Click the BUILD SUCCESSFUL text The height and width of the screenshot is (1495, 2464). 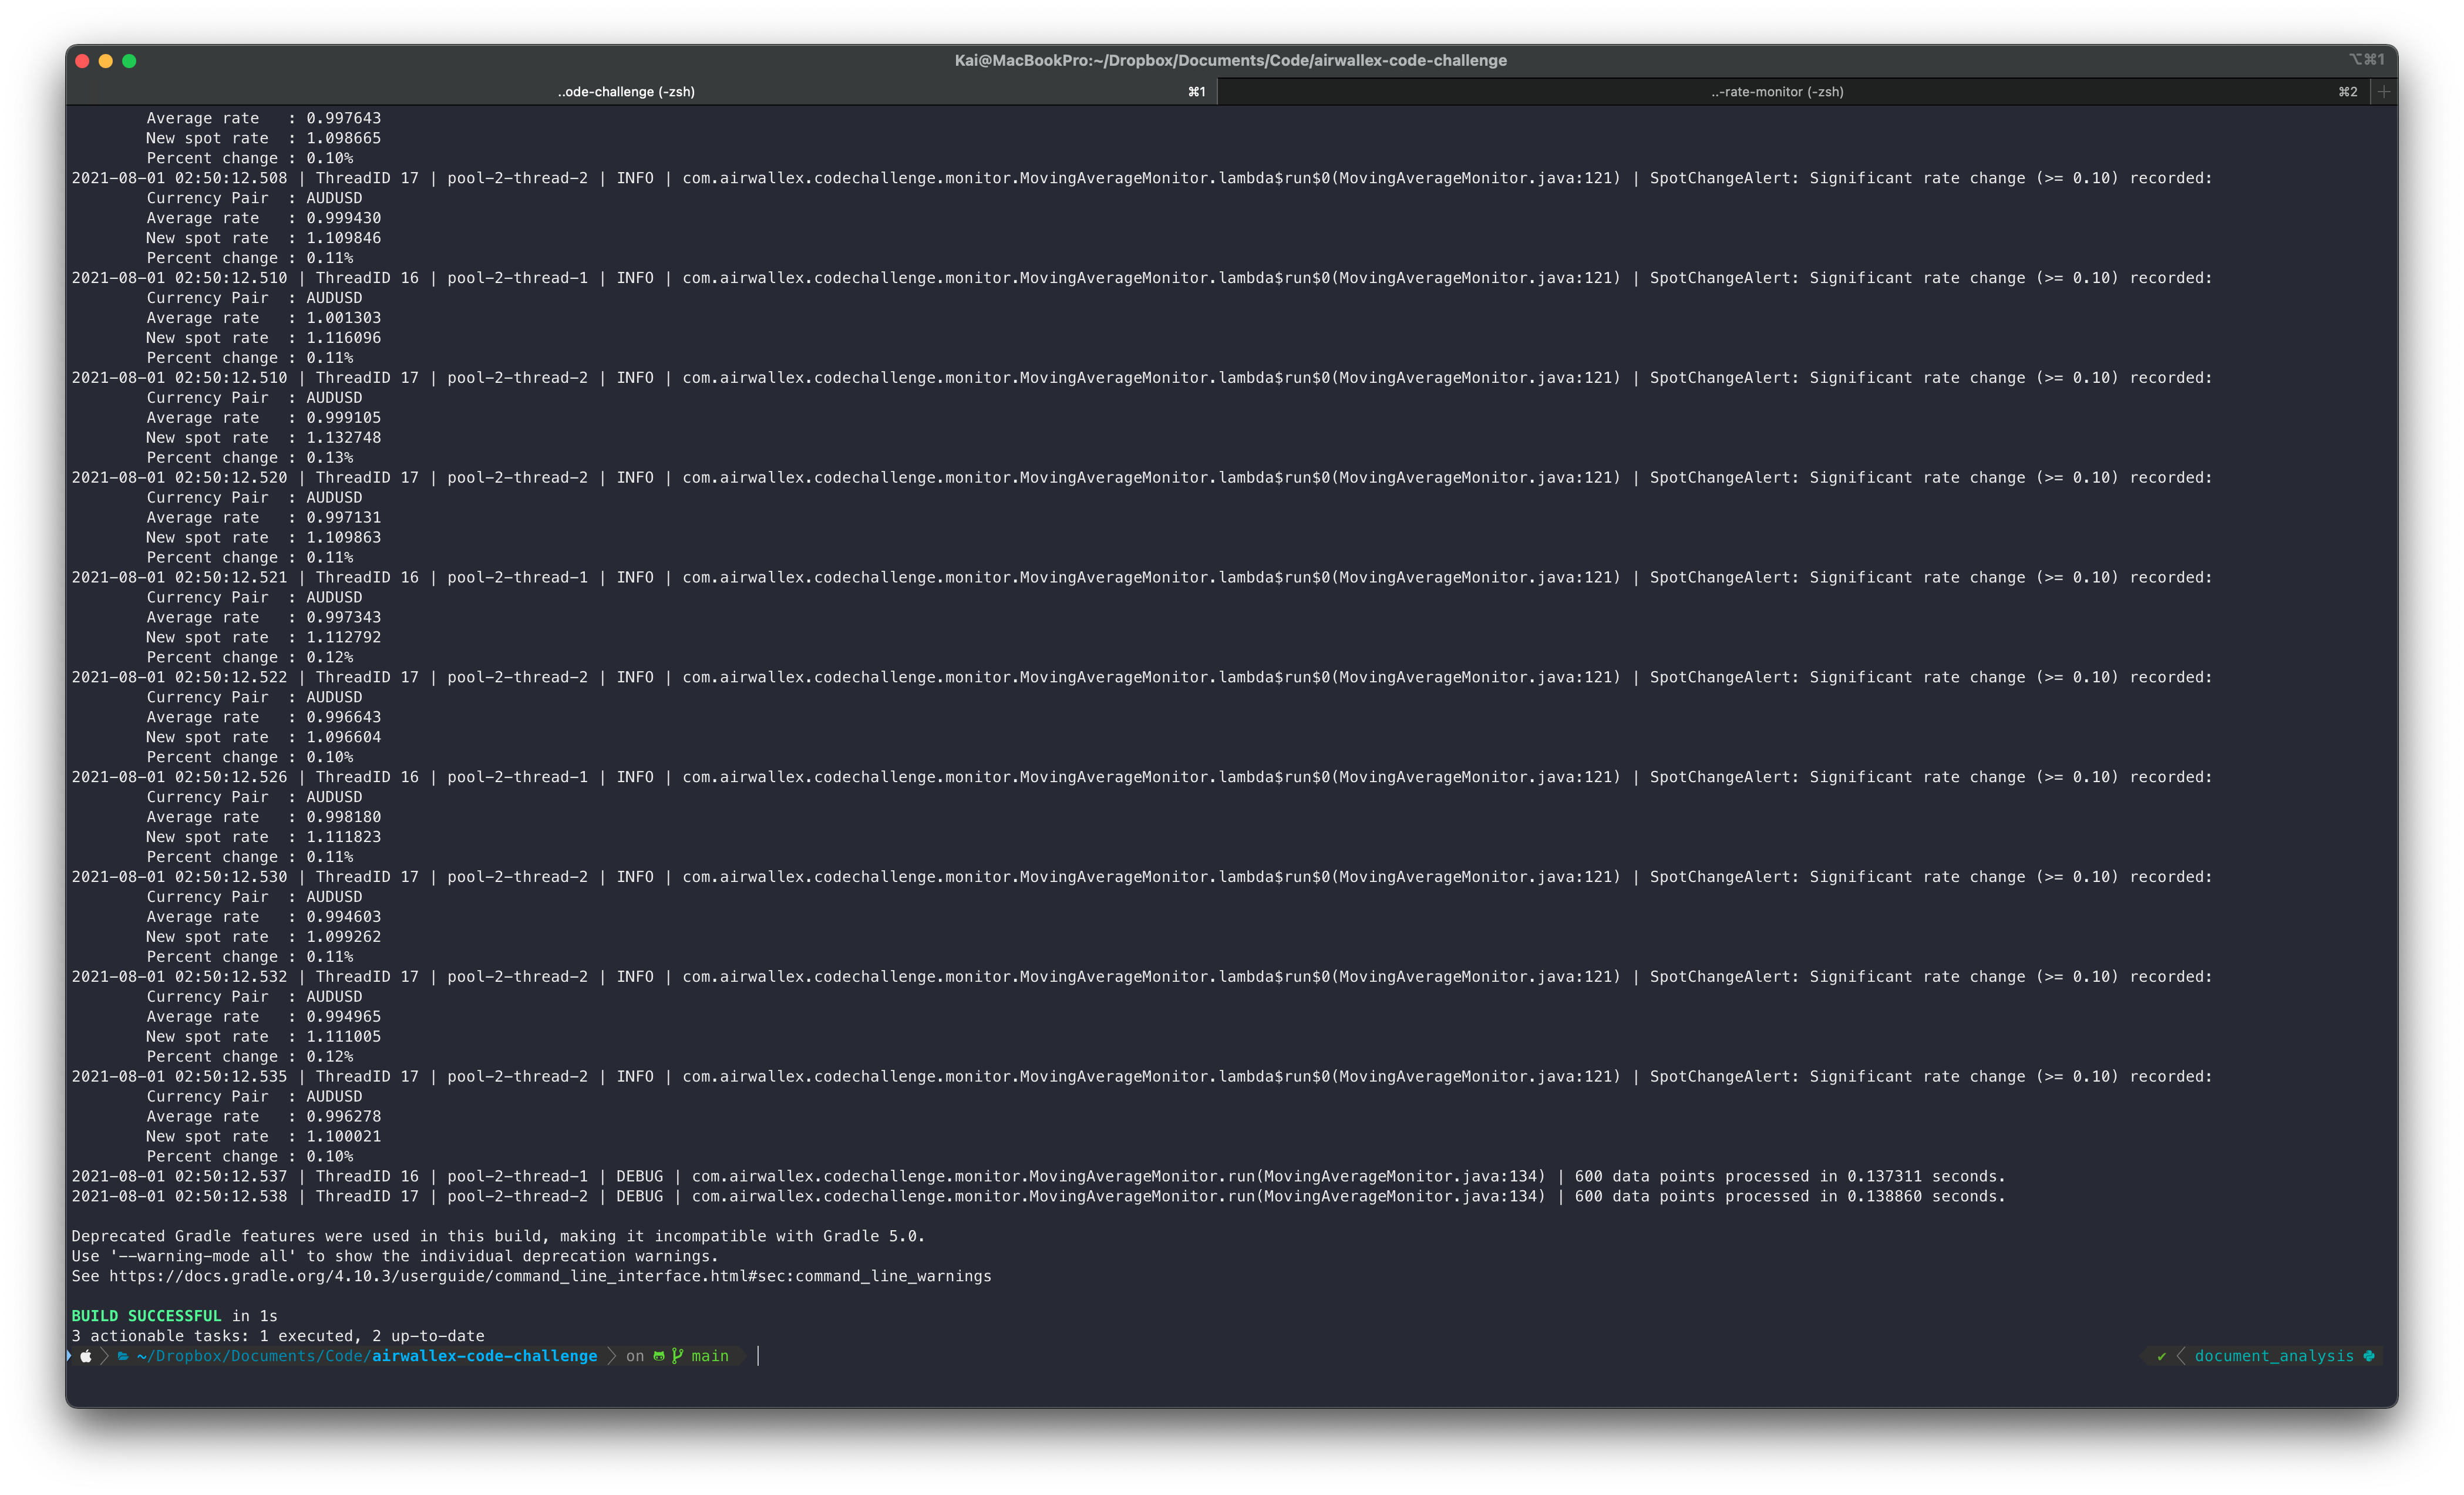click(146, 1317)
